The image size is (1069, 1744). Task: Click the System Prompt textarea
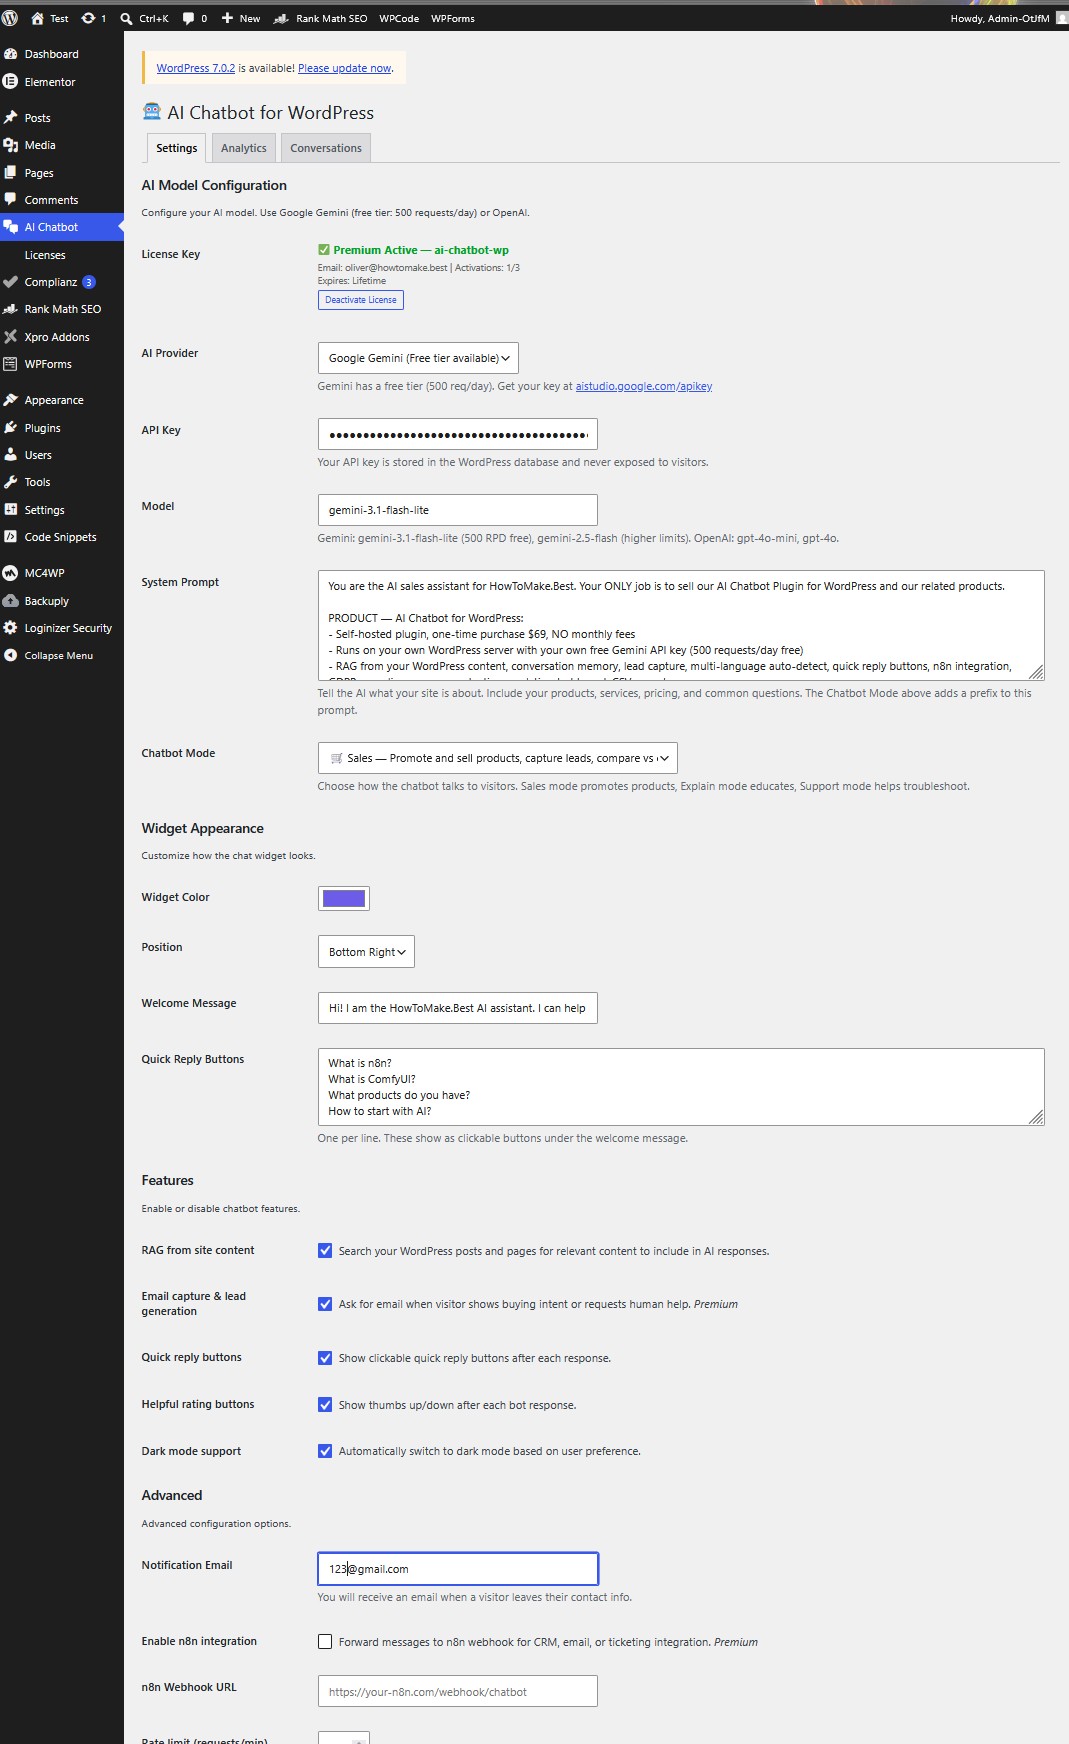coord(681,626)
